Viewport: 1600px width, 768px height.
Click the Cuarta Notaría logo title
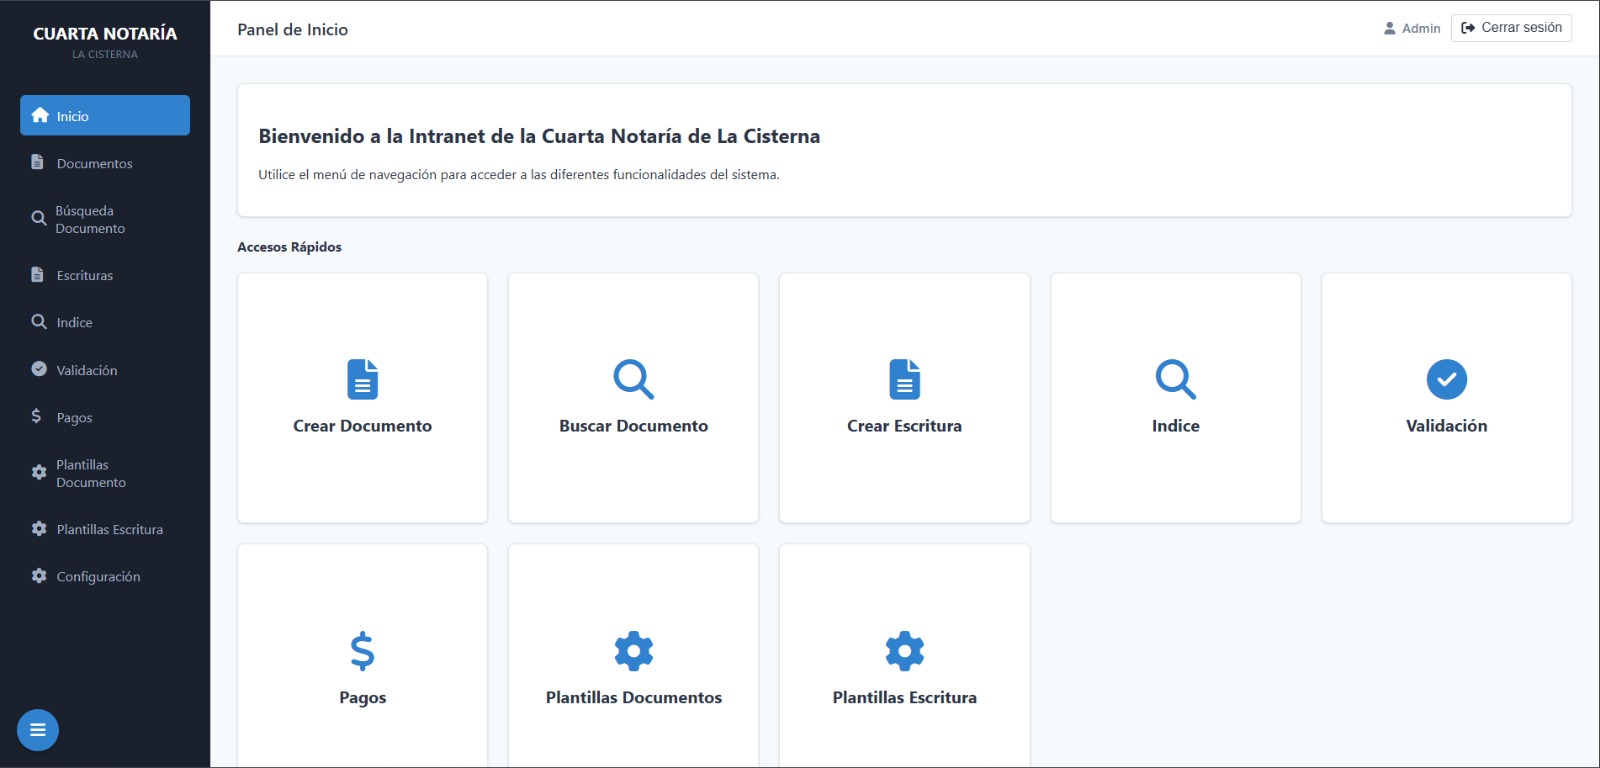tap(105, 34)
